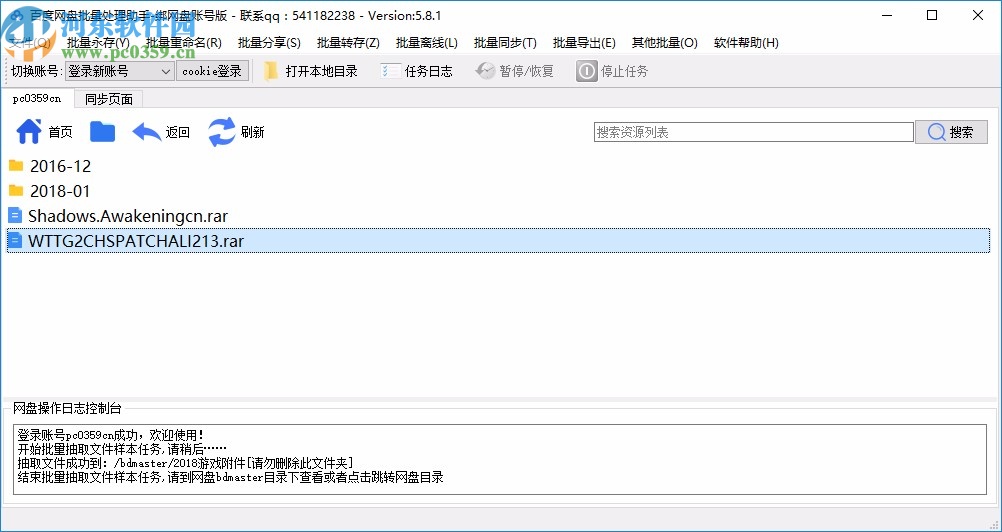Select the 2016-12 folder name
Image resolution: width=1002 pixels, height=532 pixels.
[61, 166]
